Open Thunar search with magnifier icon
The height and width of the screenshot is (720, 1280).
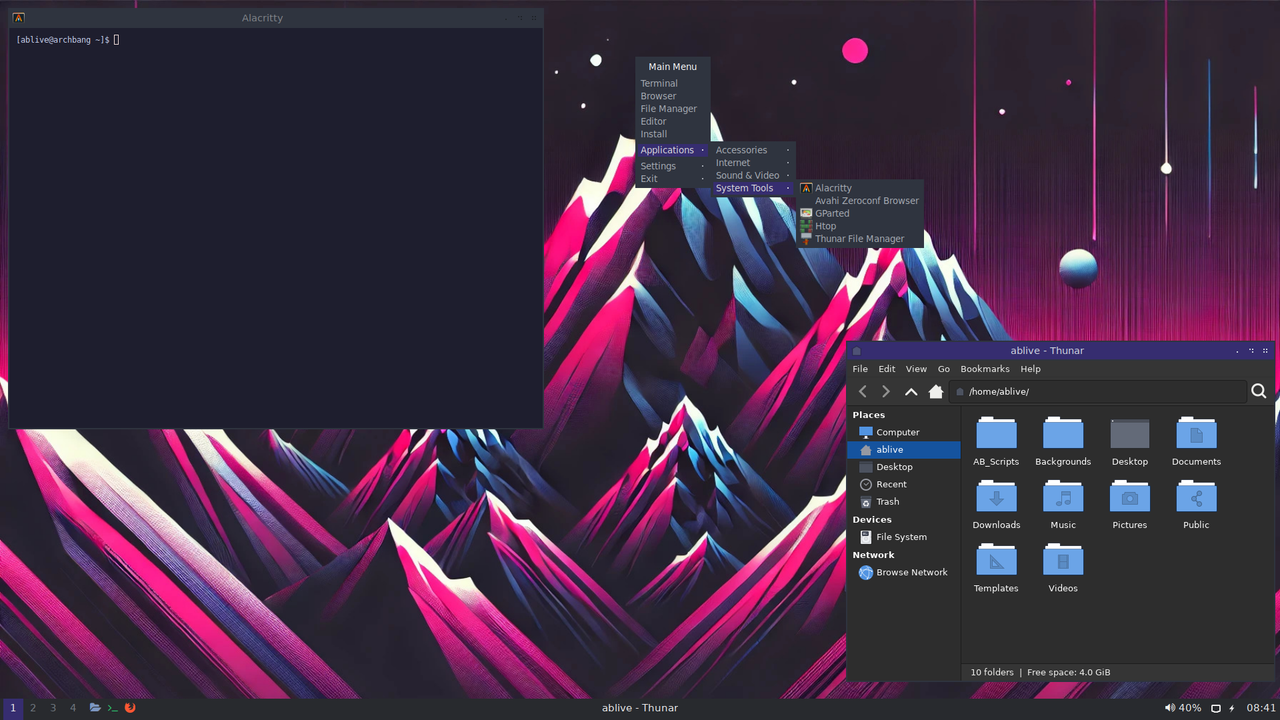(1259, 392)
